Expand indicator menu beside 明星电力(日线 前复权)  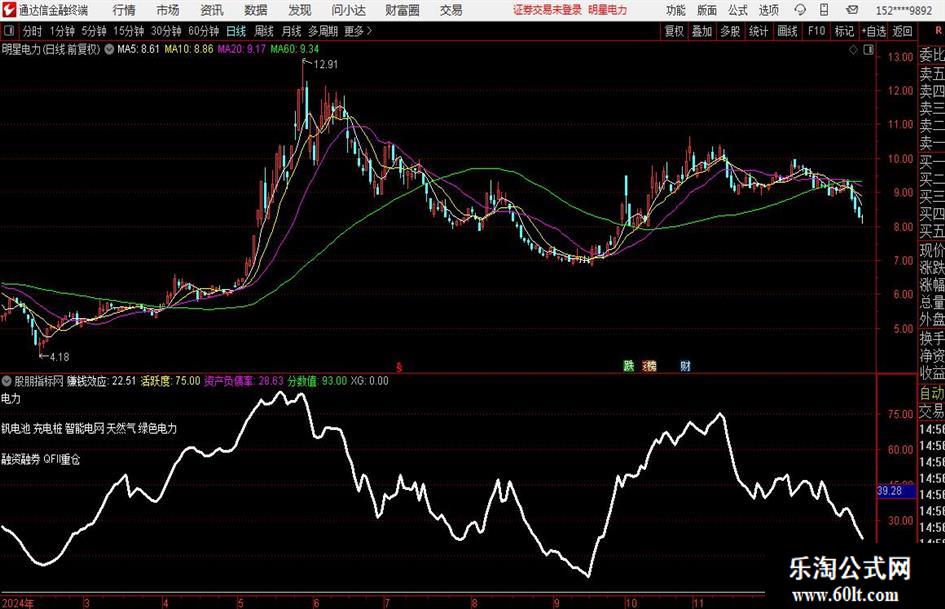(x=109, y=49)
